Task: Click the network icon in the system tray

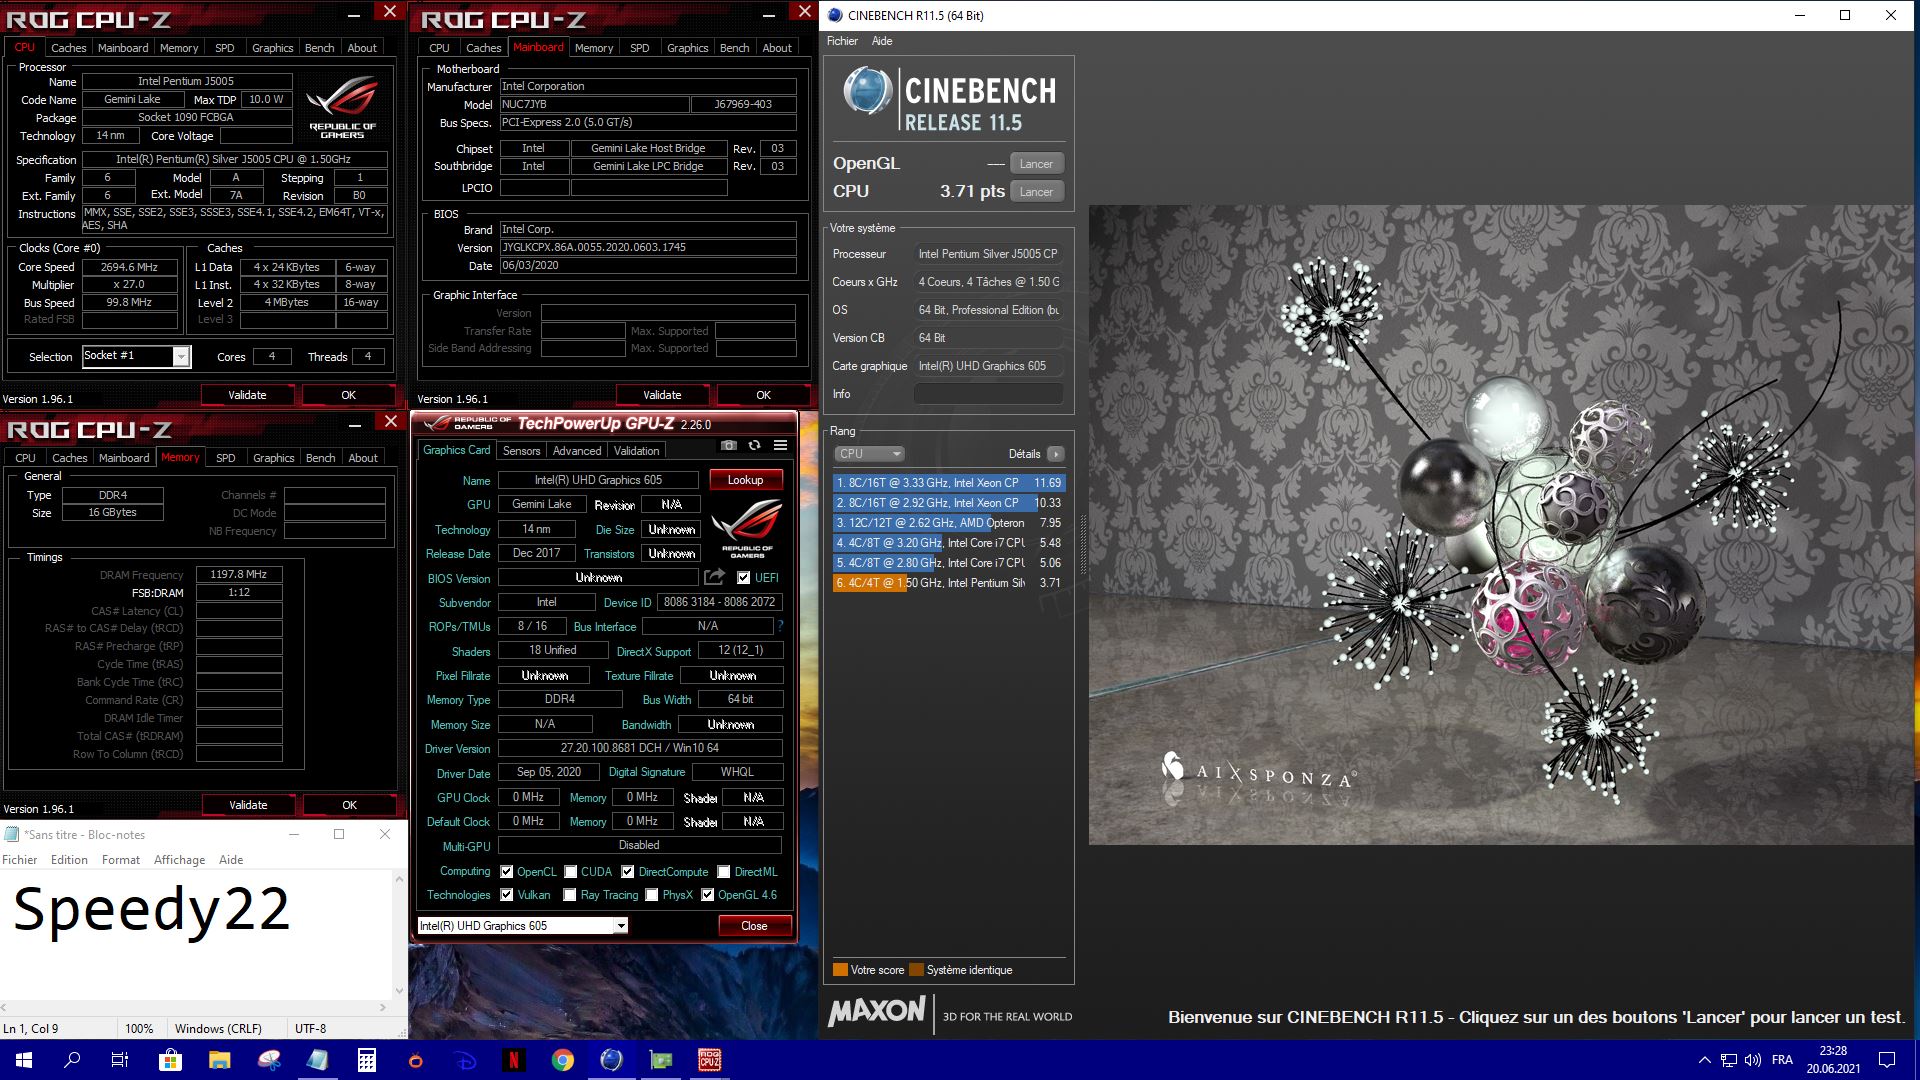Action: pos(1729,1060)
